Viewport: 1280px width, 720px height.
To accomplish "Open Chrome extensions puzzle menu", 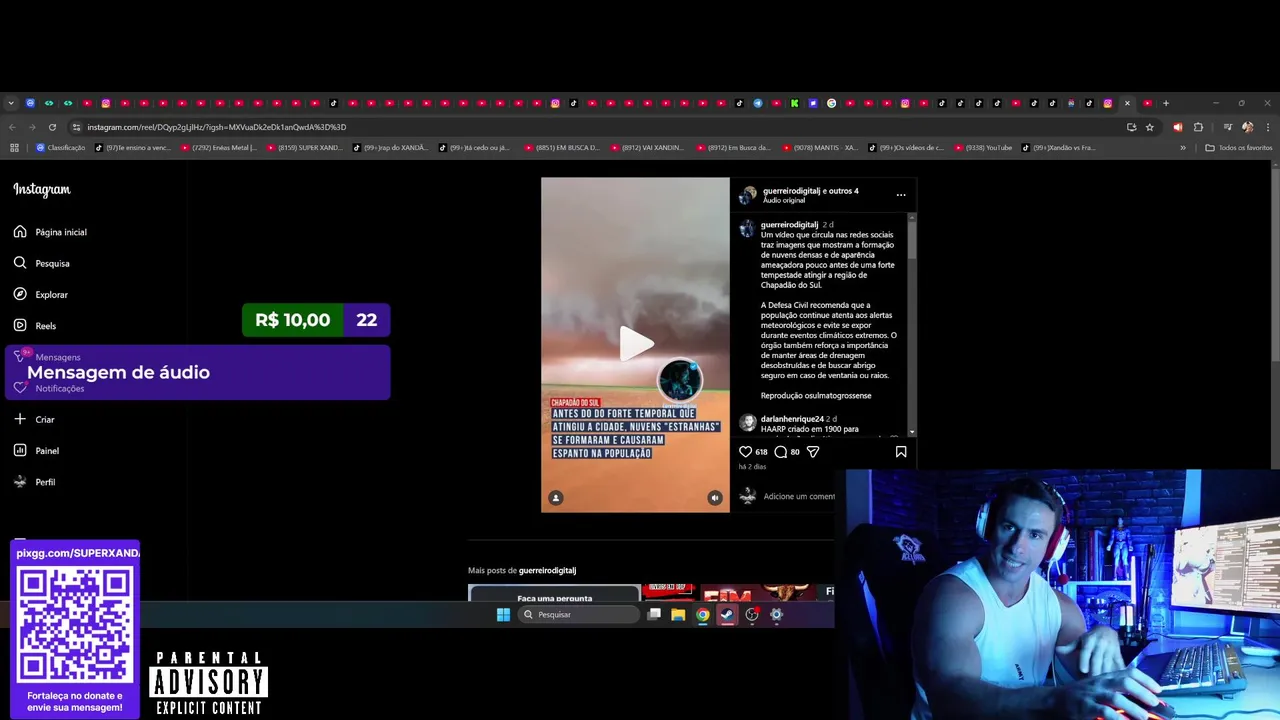I will [1199, 127].
